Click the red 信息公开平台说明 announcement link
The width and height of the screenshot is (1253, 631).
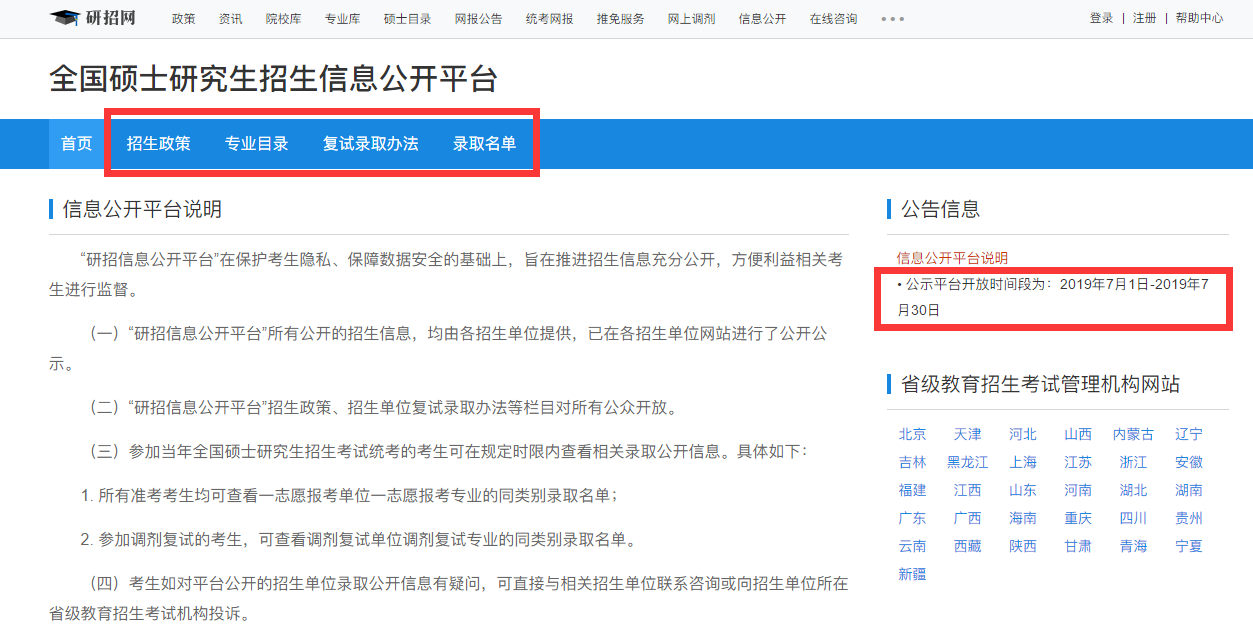(x=952, y=258)
